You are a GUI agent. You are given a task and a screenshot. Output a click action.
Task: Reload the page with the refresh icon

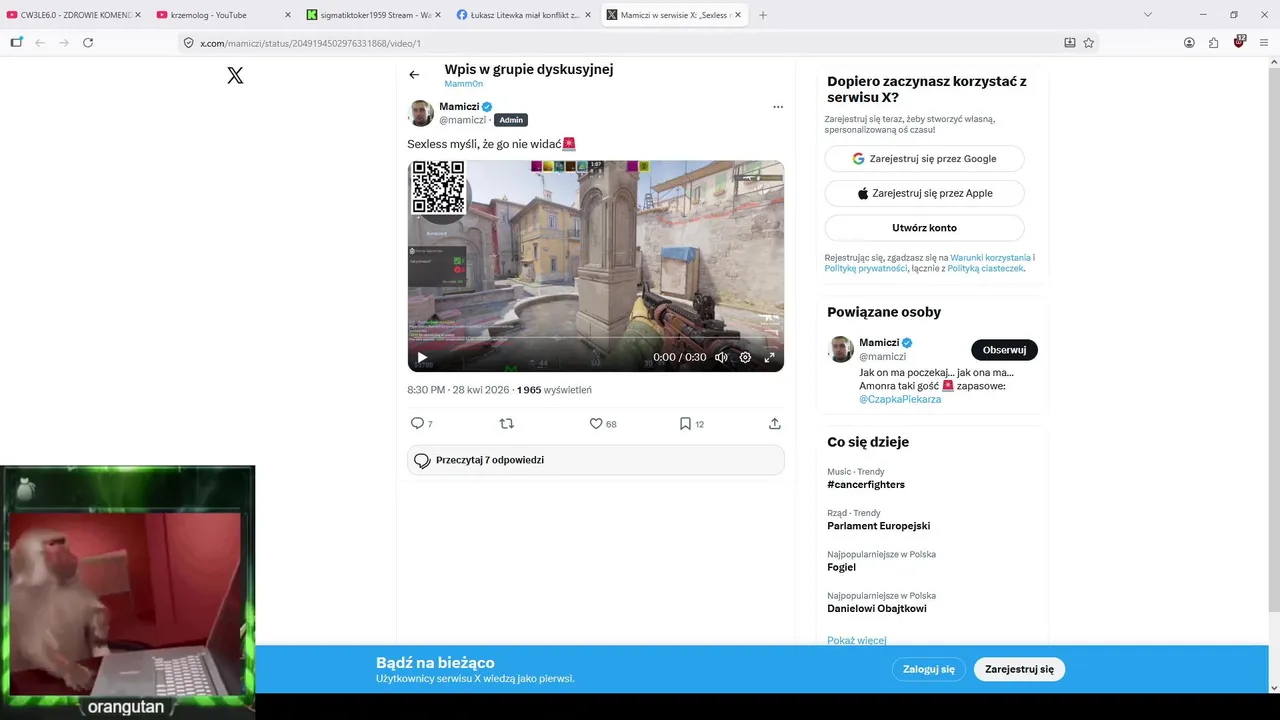click(x=88, y=43)
